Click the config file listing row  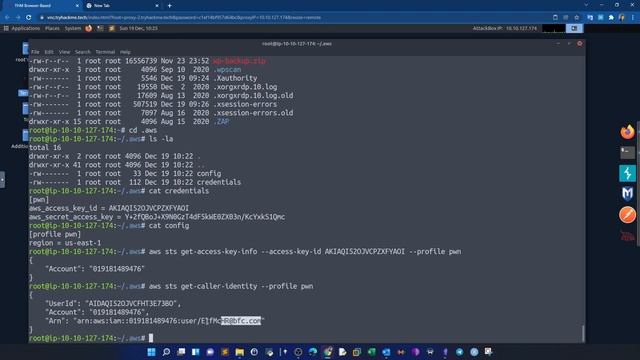[x=125, y=173]
